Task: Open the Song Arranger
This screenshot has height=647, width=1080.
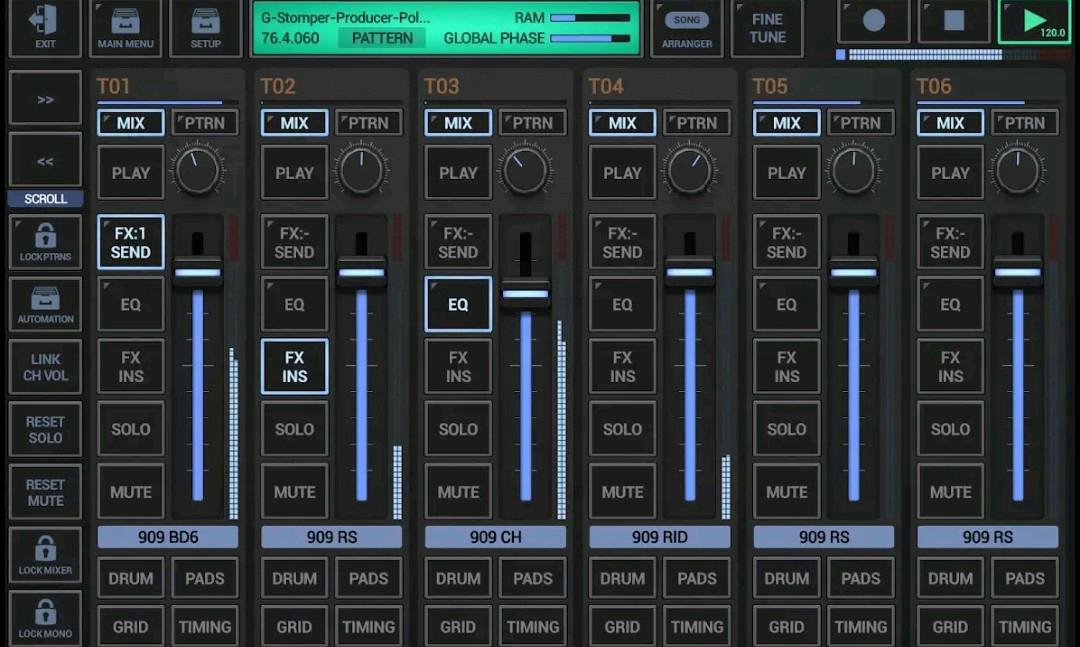Action: coord(687,28)
